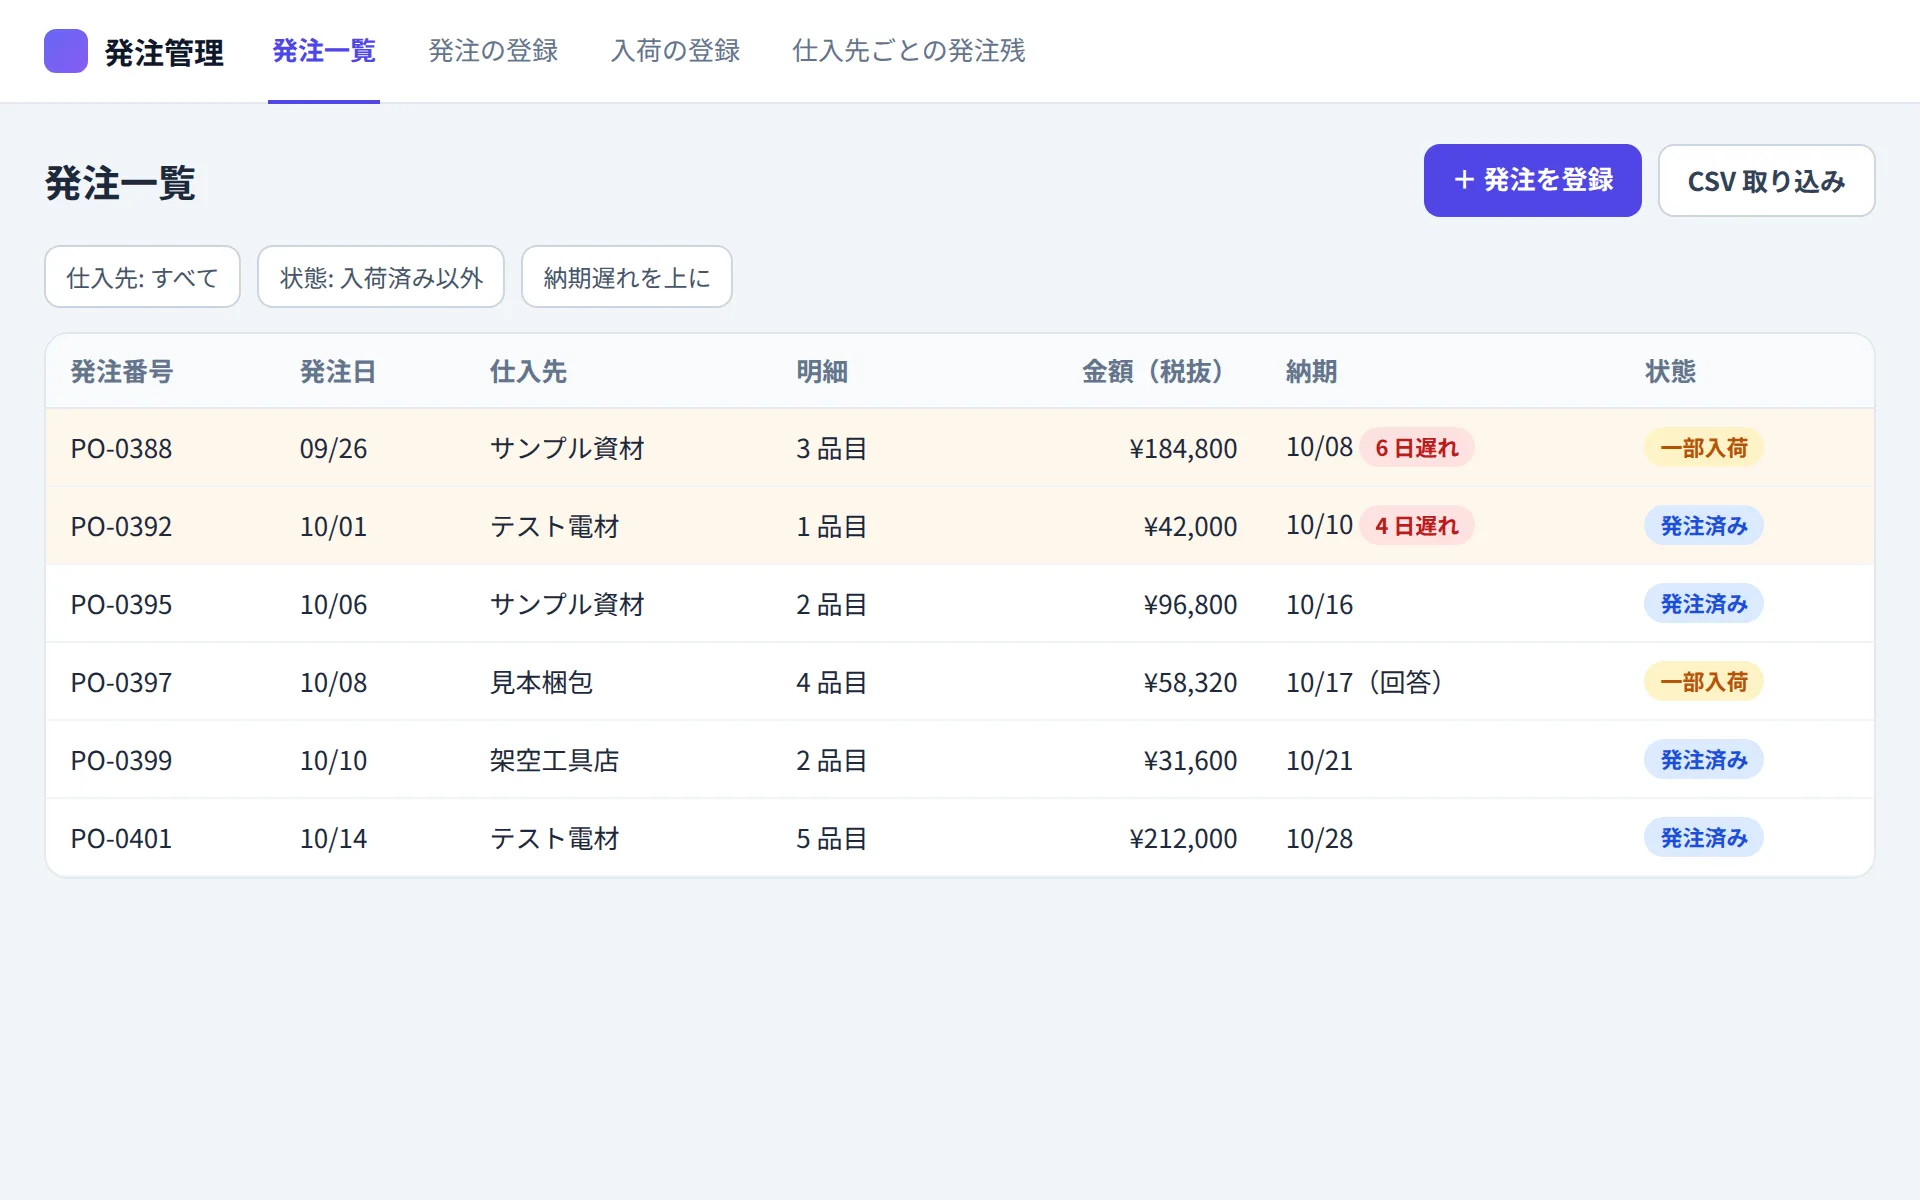The height and width of the screenshot is (1200, 1920).
Task: Open the 仕入先: すべて filter
Action: 142,277
